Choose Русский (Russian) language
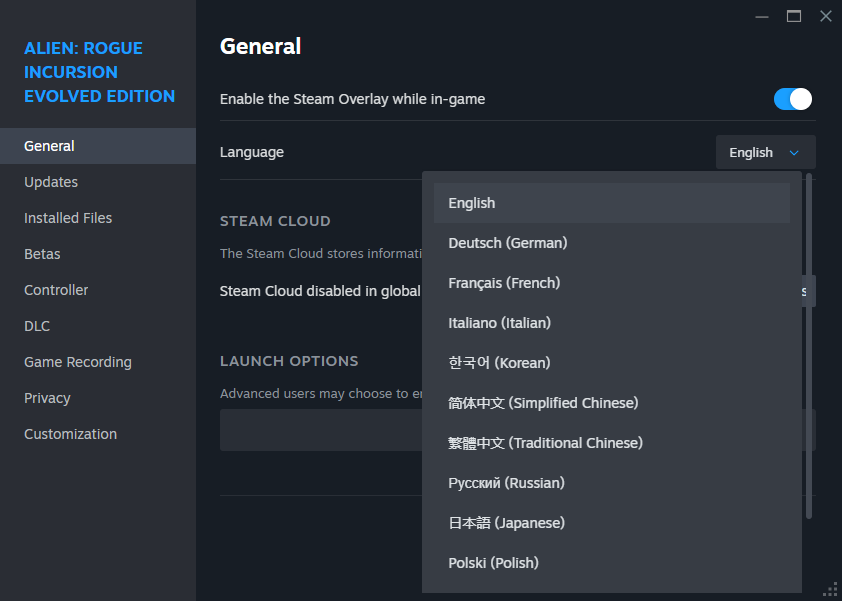Viewport: 842px width, 601px height. click(x=611, y=483)
